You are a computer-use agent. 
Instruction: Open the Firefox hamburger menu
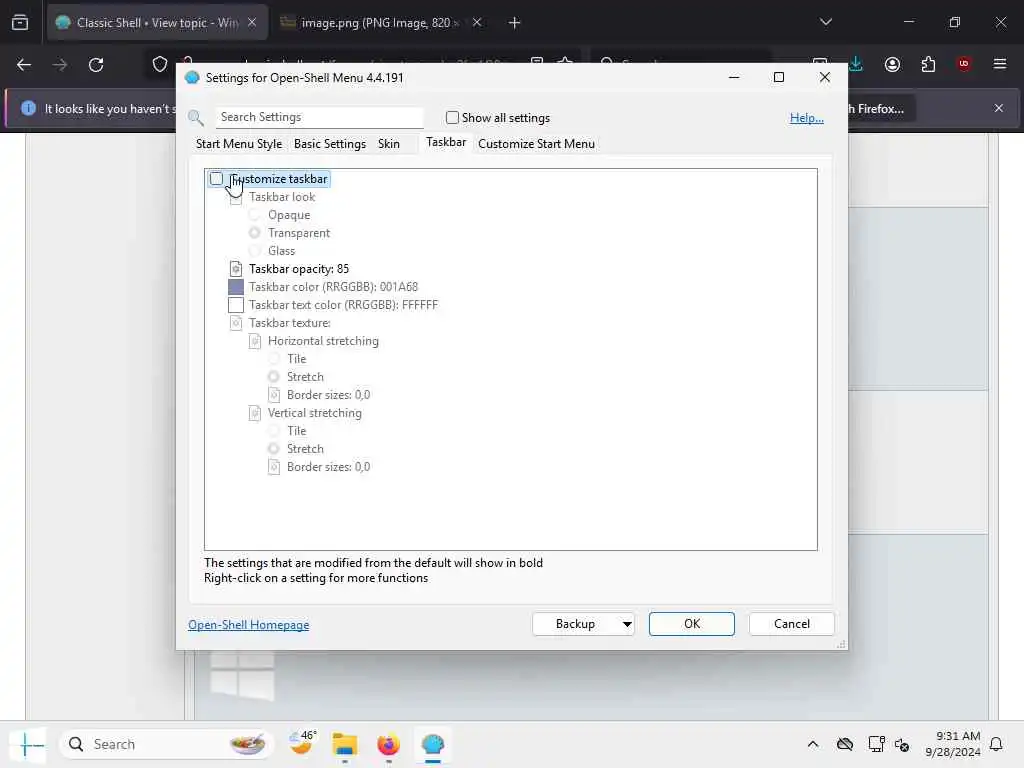[x=1000, y=64]
